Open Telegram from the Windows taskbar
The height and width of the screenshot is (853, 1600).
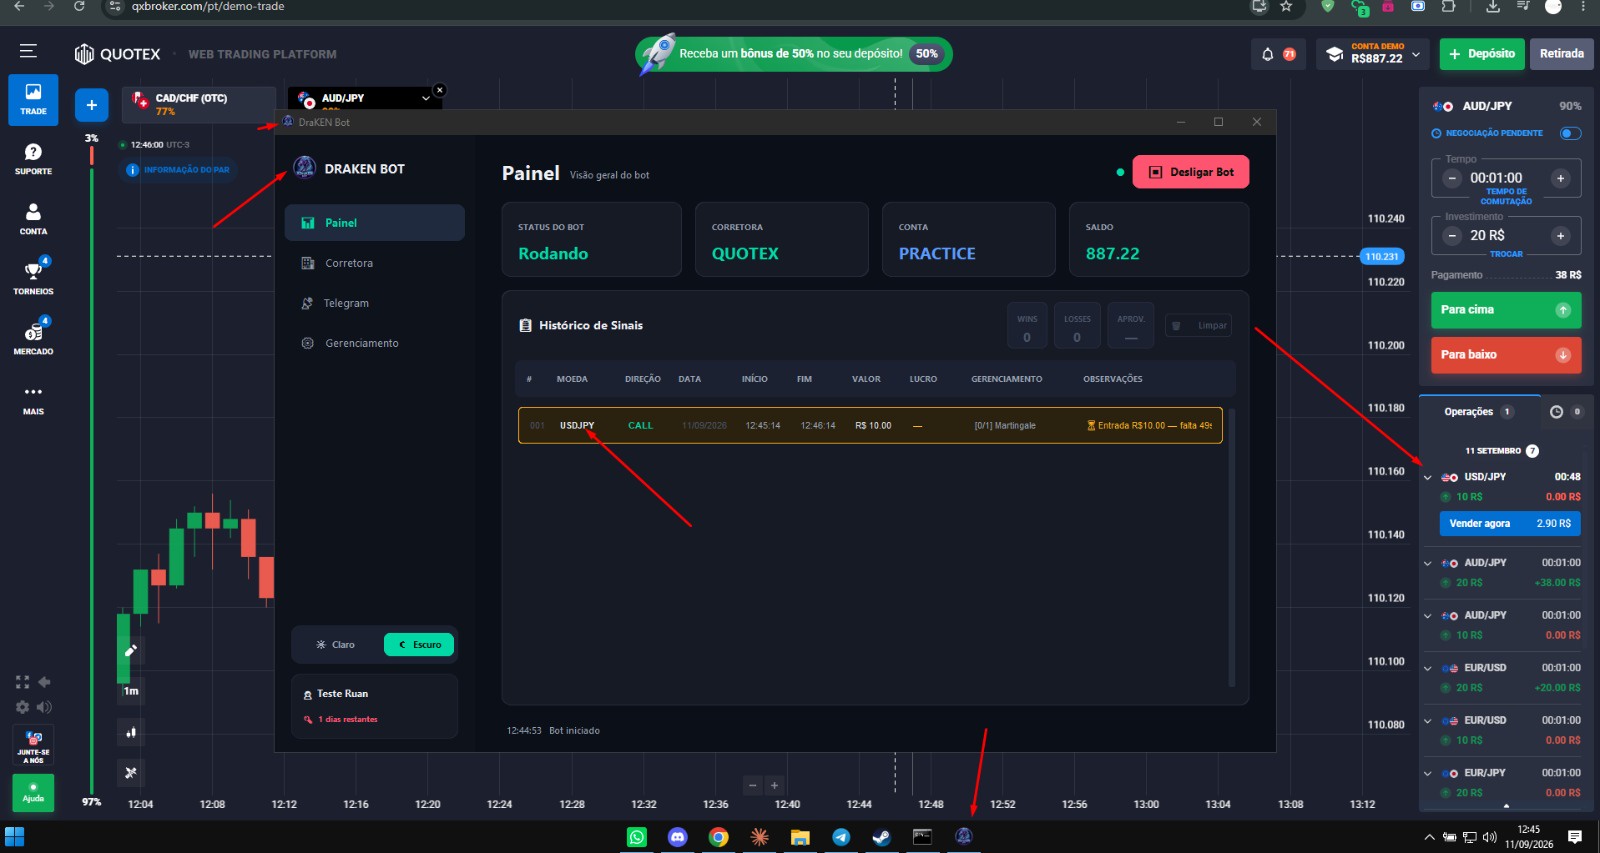841,837
